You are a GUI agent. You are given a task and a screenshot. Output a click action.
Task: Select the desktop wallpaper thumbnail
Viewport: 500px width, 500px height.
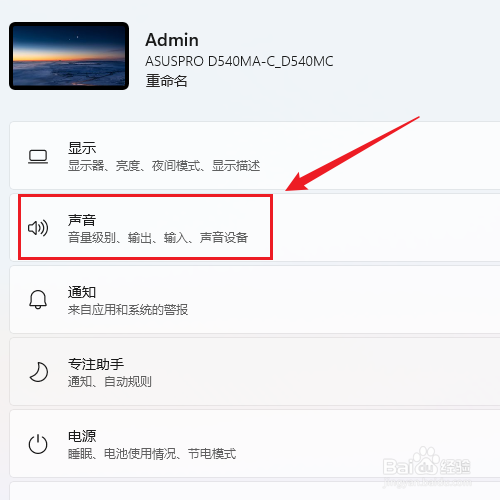69,56
